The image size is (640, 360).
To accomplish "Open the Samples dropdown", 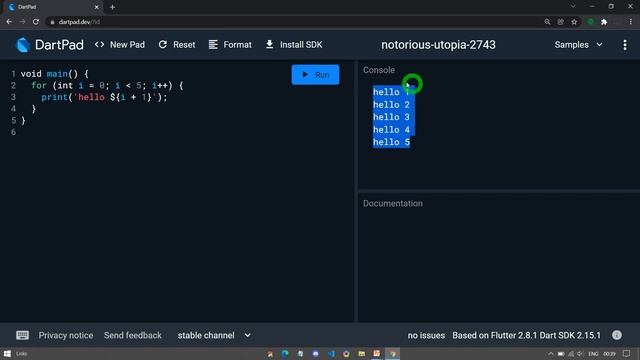I will pos(578,45).
